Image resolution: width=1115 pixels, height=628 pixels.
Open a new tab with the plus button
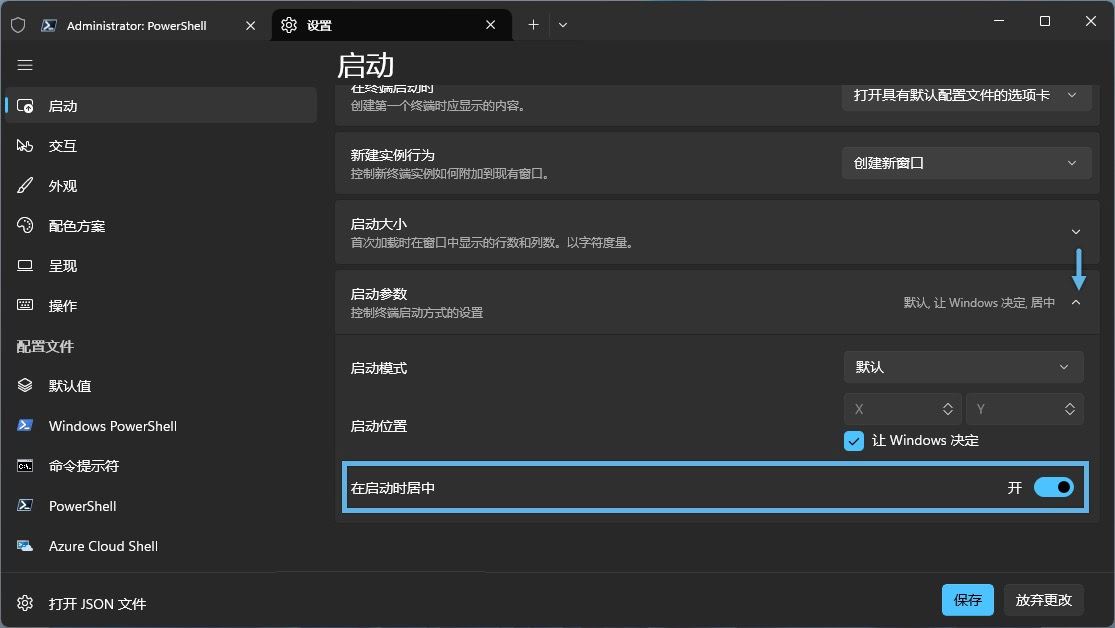[x=533, y=23]
